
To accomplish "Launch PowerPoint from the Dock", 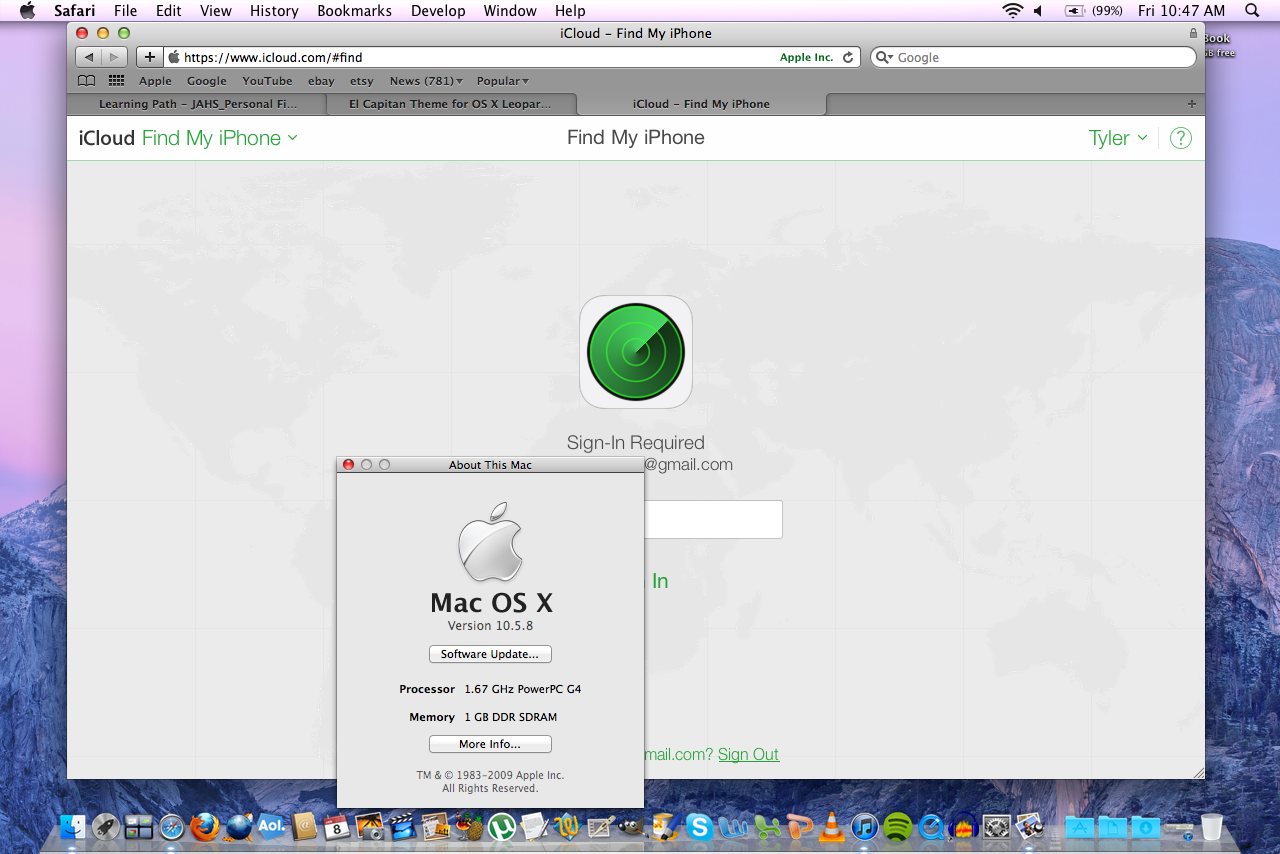I will click(800, 827).
